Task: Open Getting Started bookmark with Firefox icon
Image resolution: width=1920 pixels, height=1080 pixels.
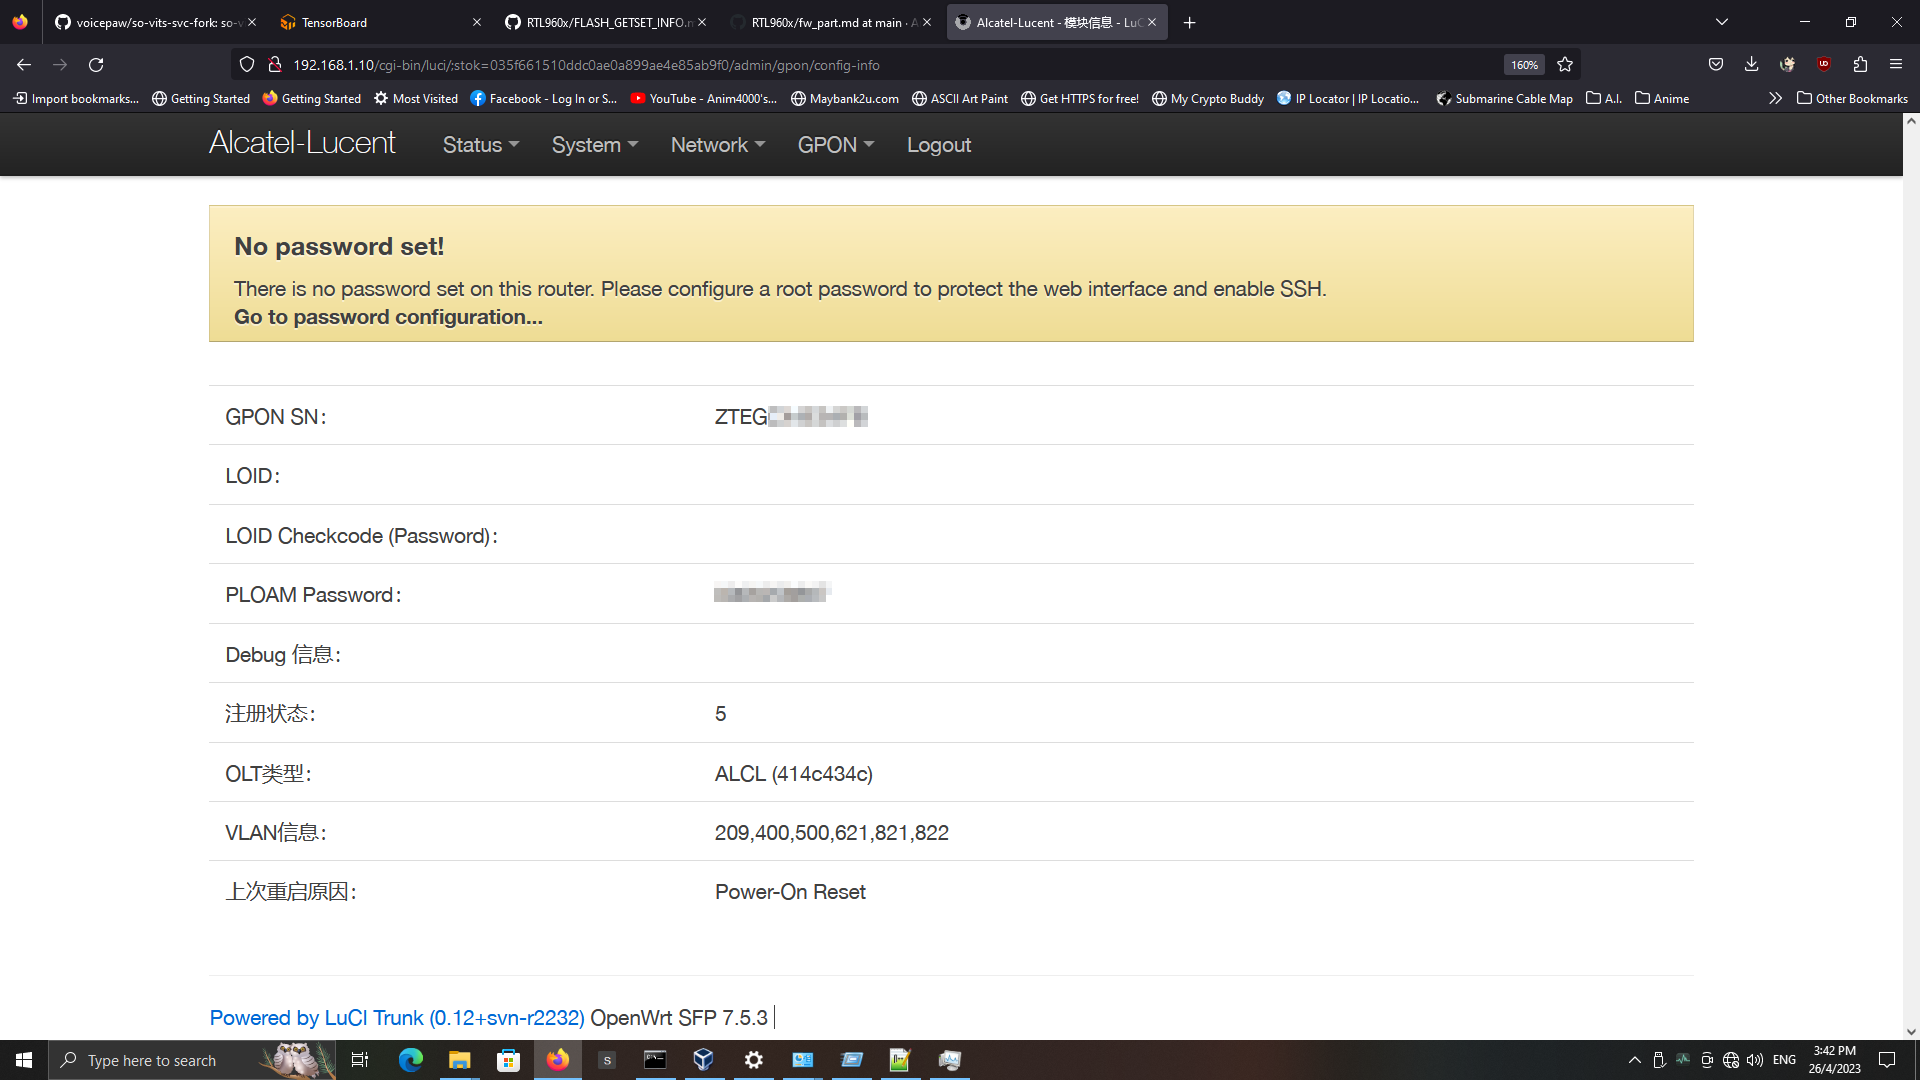Action: [x=312, y=98]
